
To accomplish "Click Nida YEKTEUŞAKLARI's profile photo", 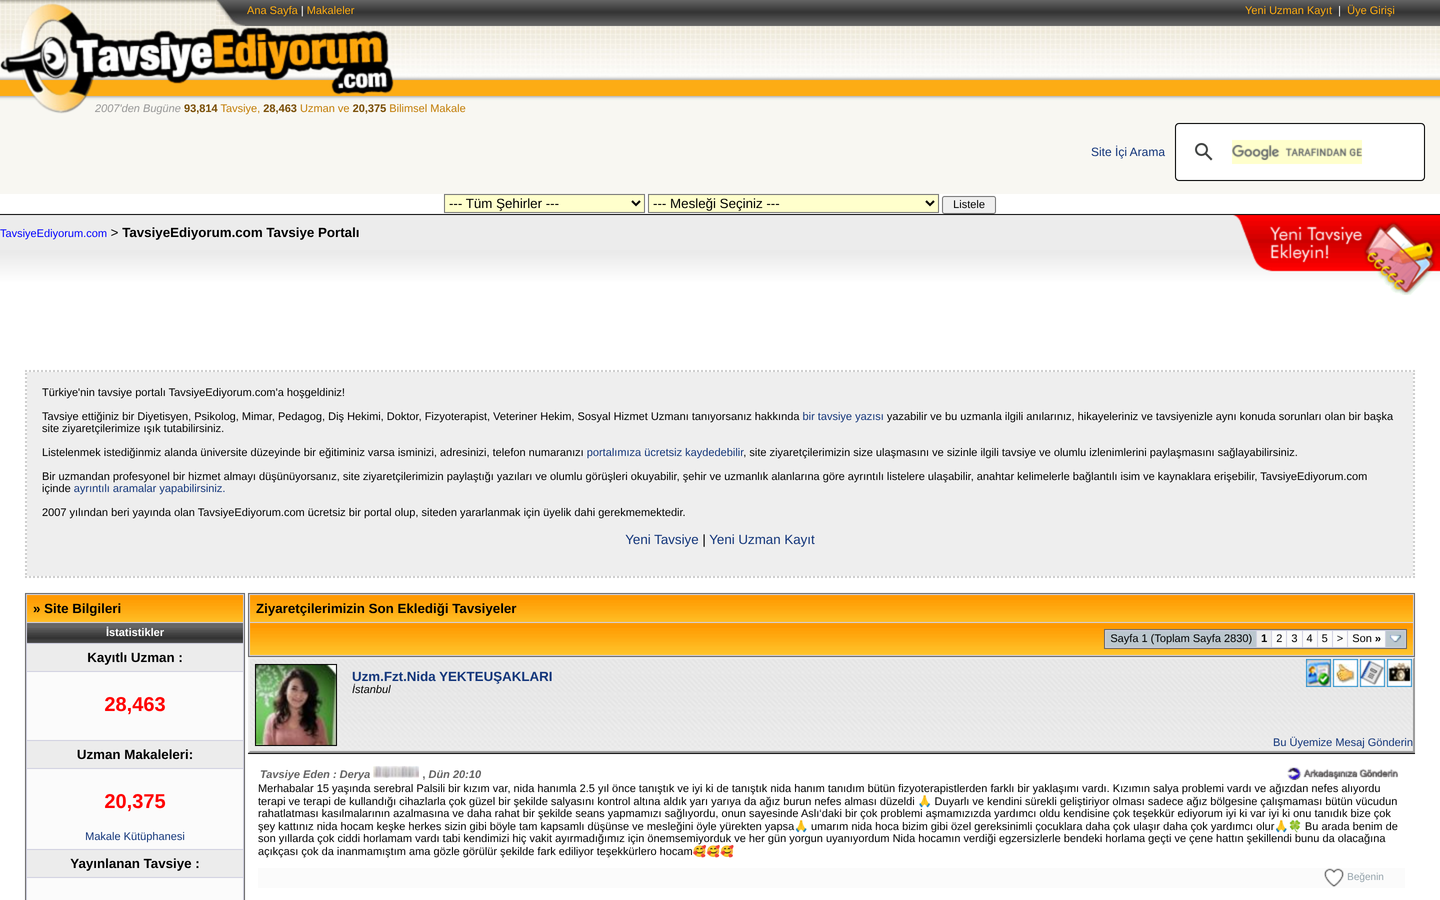I will [296, 705].
